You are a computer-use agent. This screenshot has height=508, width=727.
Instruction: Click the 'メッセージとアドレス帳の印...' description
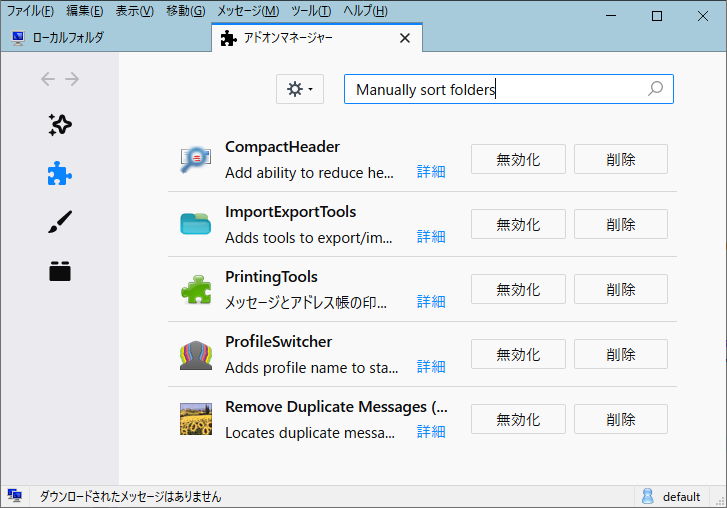(x=306, y=303)
